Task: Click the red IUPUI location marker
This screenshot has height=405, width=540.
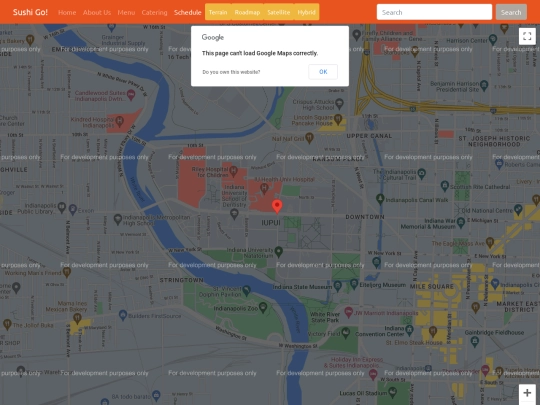Action: pos(277,206)
